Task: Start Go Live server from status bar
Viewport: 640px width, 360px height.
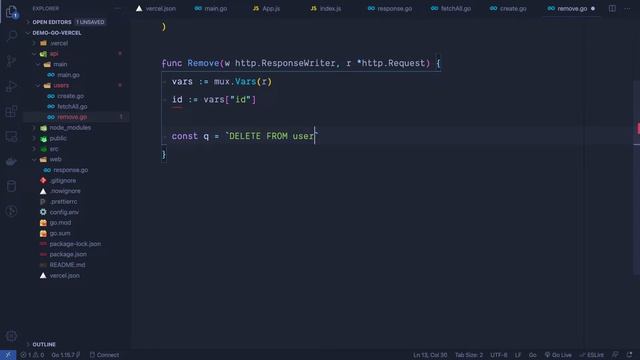Action: (x=558, y=355)
